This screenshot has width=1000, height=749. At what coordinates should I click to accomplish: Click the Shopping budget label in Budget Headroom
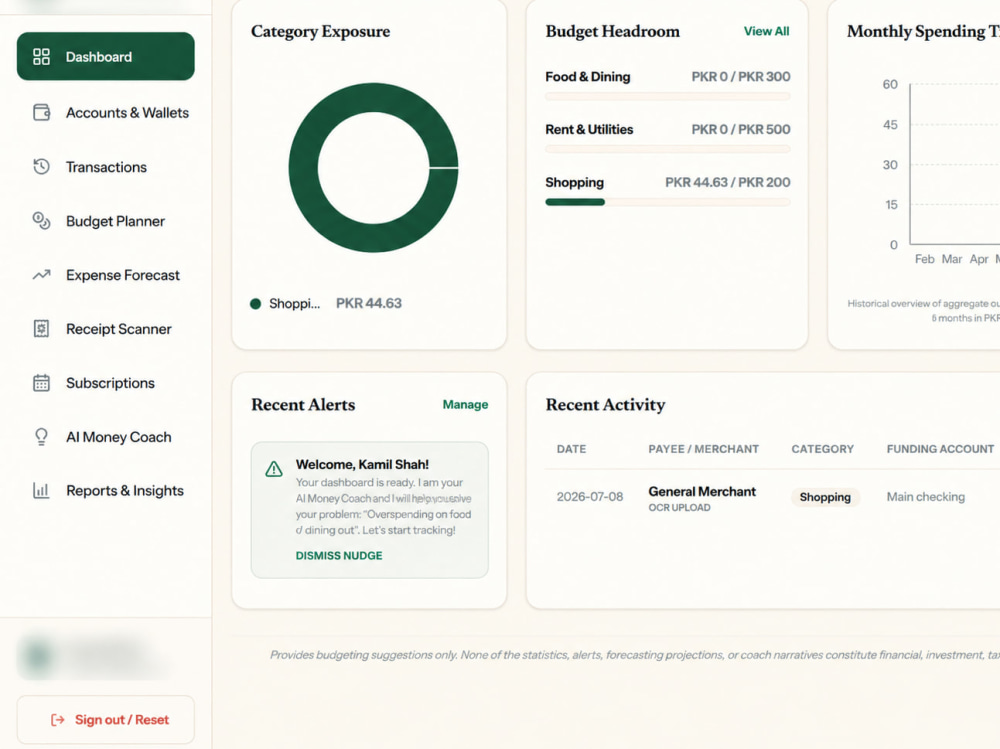point(575,182)
